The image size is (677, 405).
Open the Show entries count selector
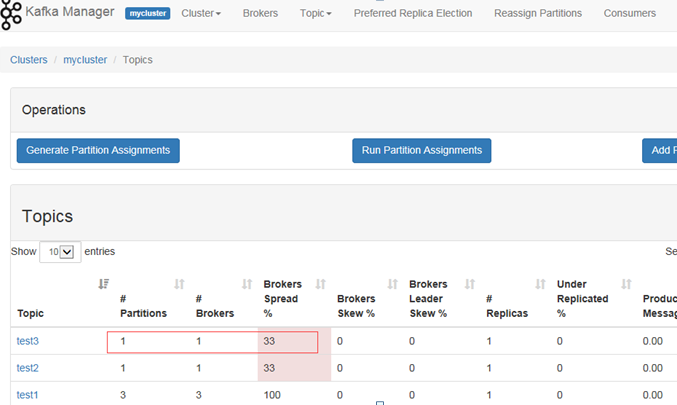(x=60, y=252)
